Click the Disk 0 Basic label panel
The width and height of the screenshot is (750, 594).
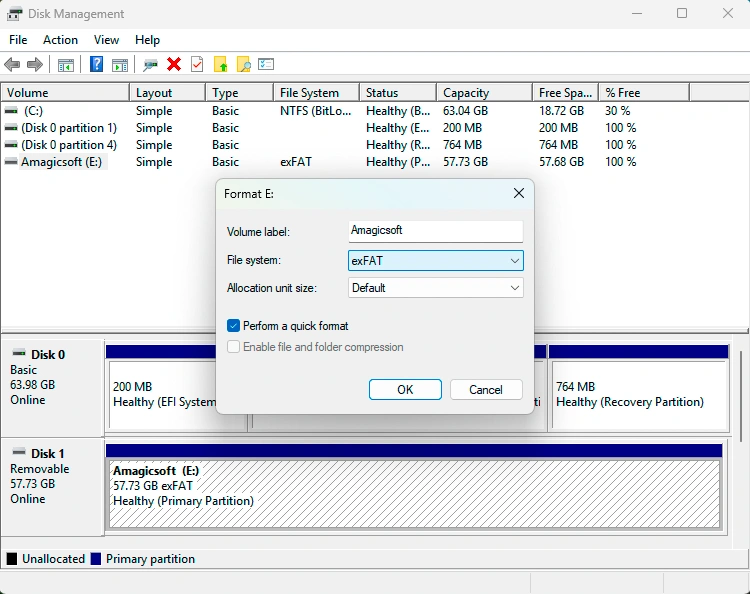[x=53, y=387]
